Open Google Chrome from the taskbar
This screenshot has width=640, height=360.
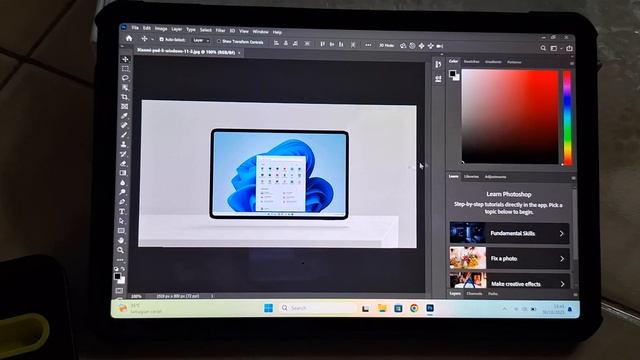tap(414, 308)
